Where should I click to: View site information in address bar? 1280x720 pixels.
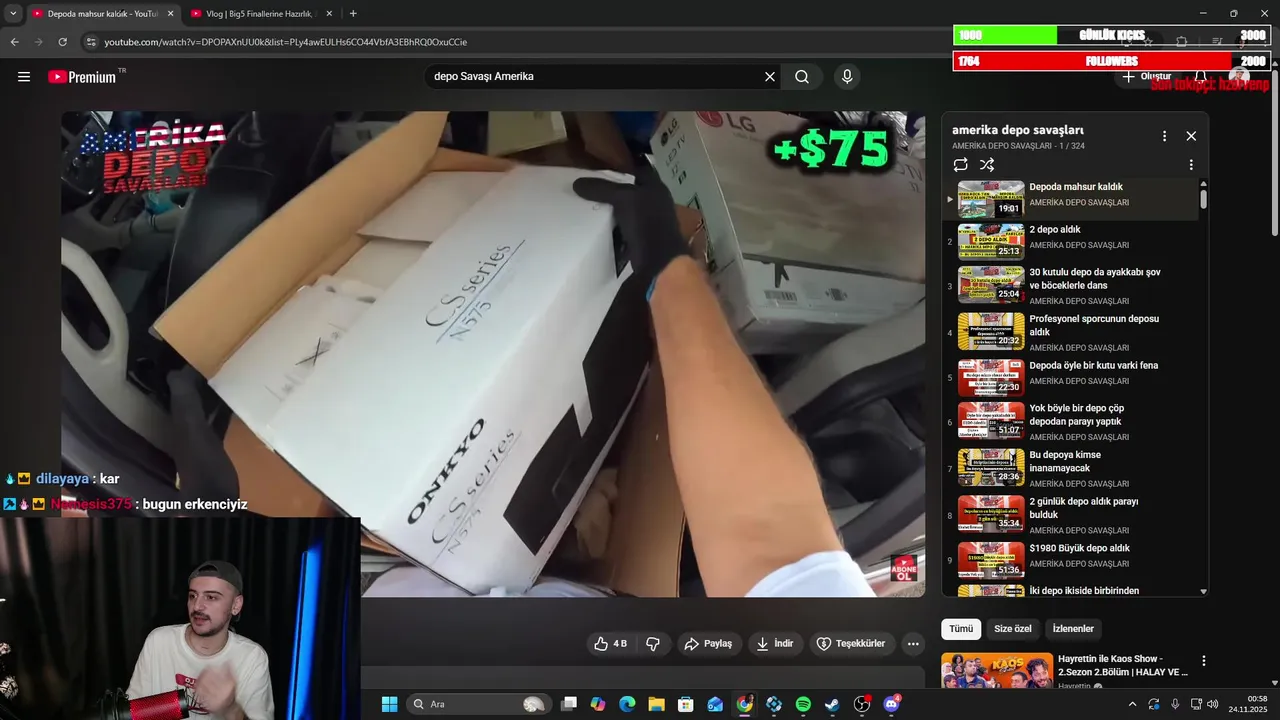click(92, 42)
